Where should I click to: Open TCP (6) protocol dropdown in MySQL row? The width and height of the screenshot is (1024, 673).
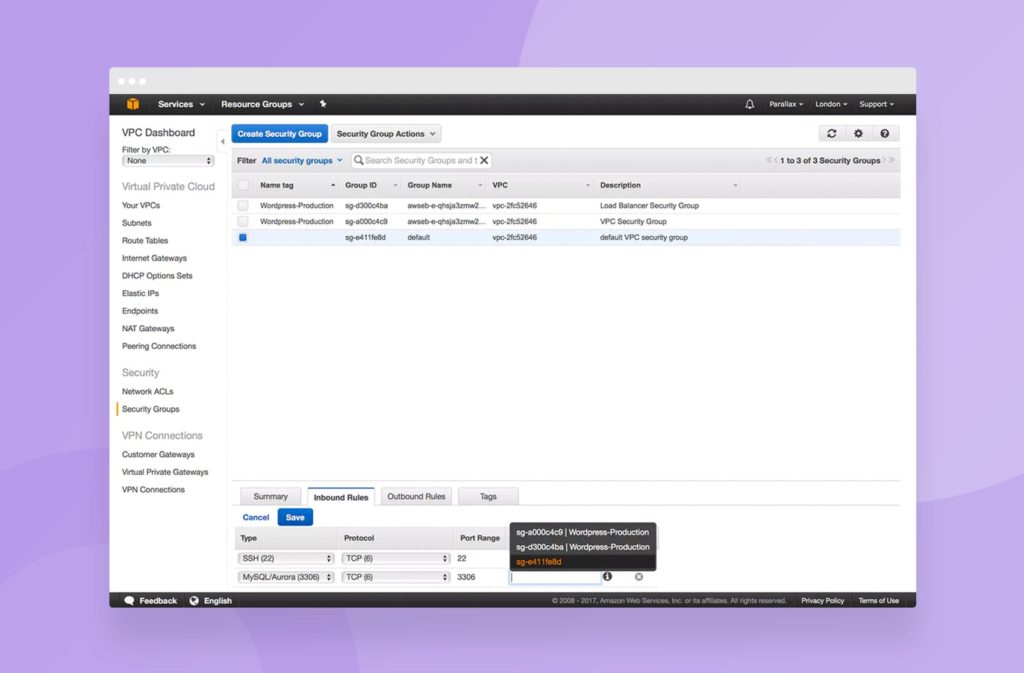pos(396,577)
